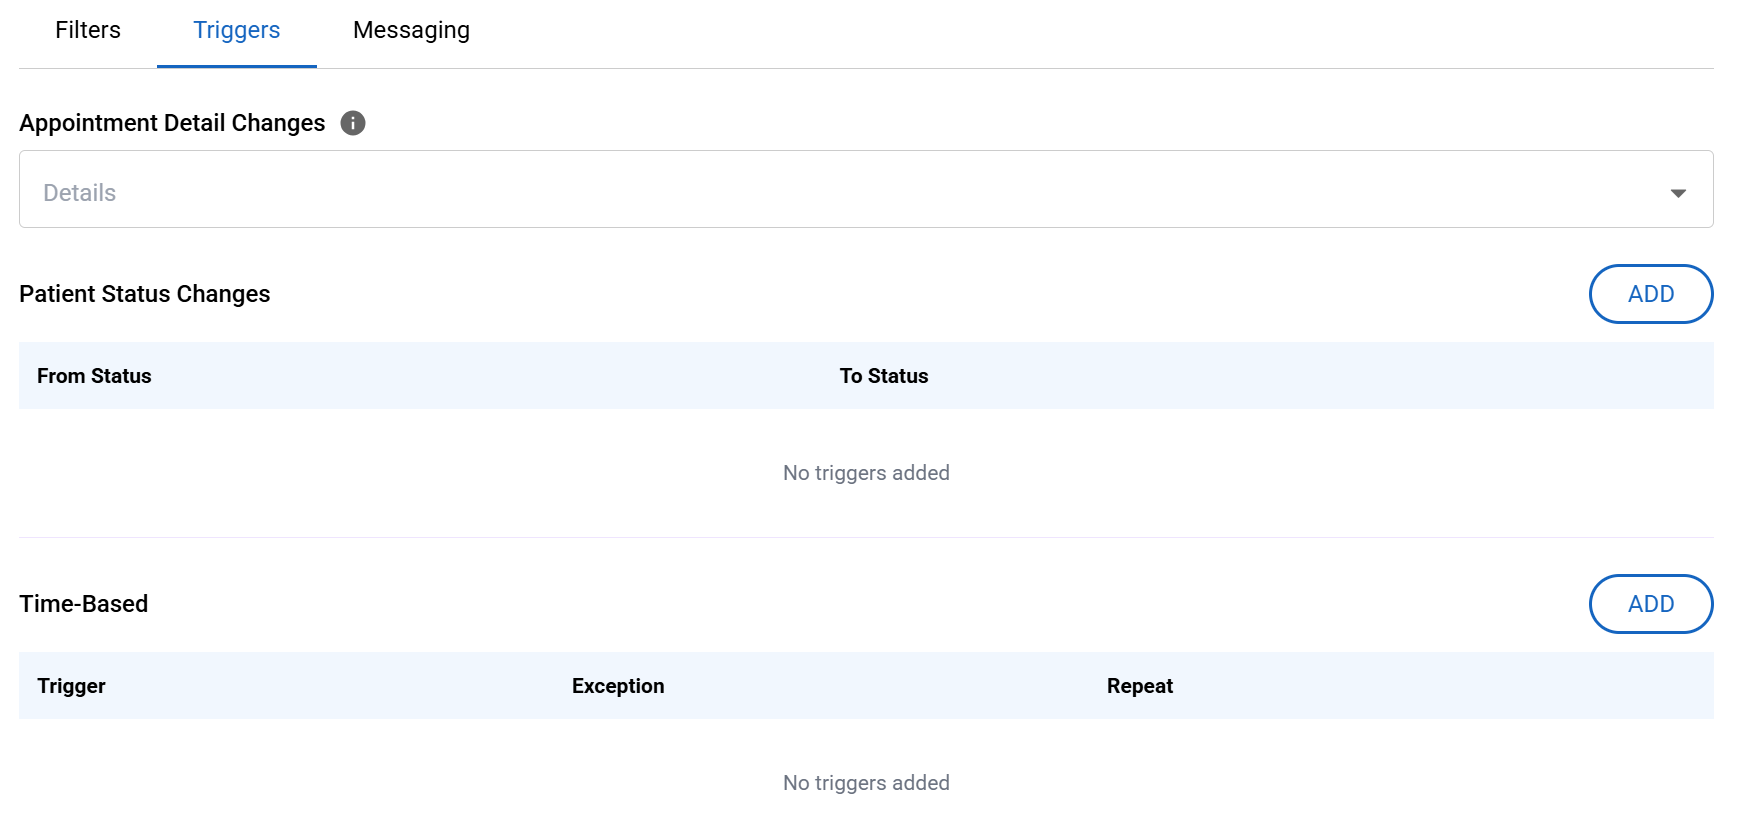Screen dimensions: 1739x827
Task: Click the Patient Status Changes heading
Action: [145, 294]
